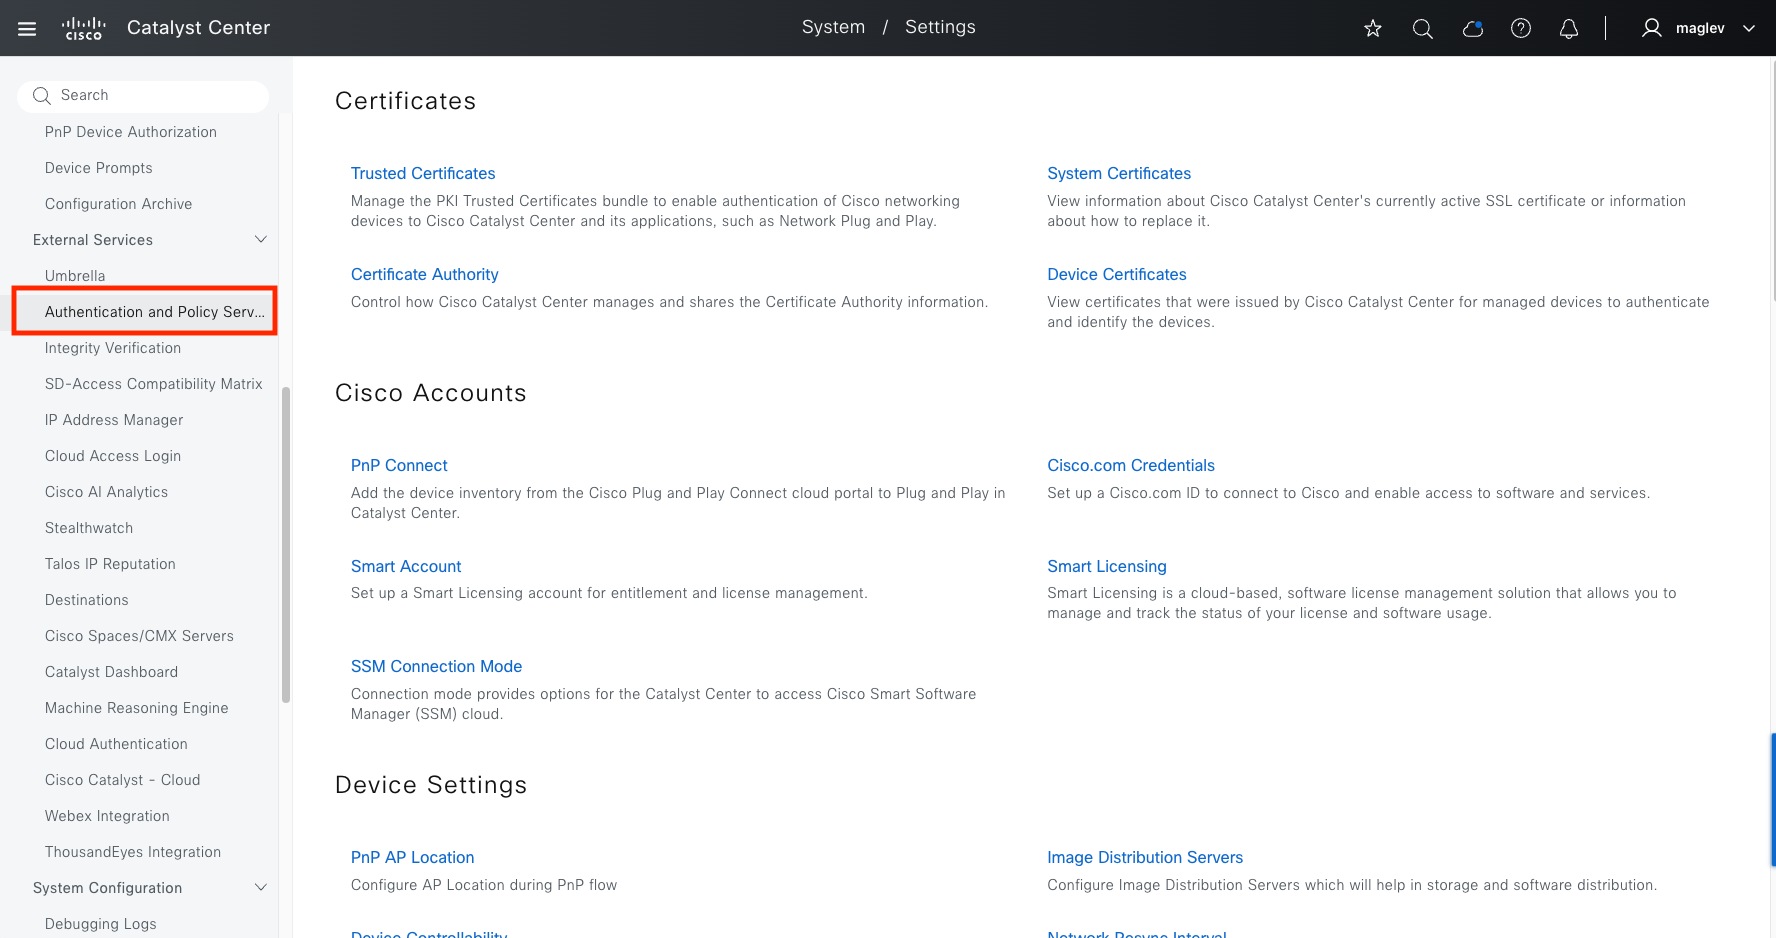Open global search magnifier icon
This screenshot has width=1776, height=938.
(1422, 28)
